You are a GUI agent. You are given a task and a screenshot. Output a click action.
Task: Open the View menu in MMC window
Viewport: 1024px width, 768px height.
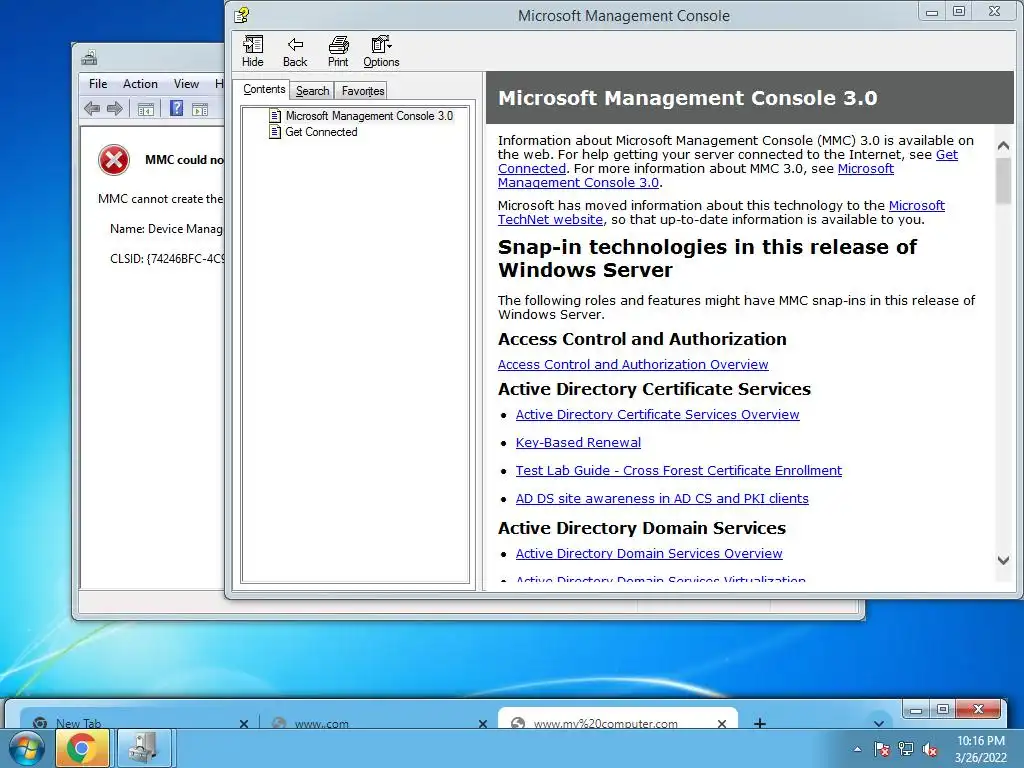pos(186,84)
